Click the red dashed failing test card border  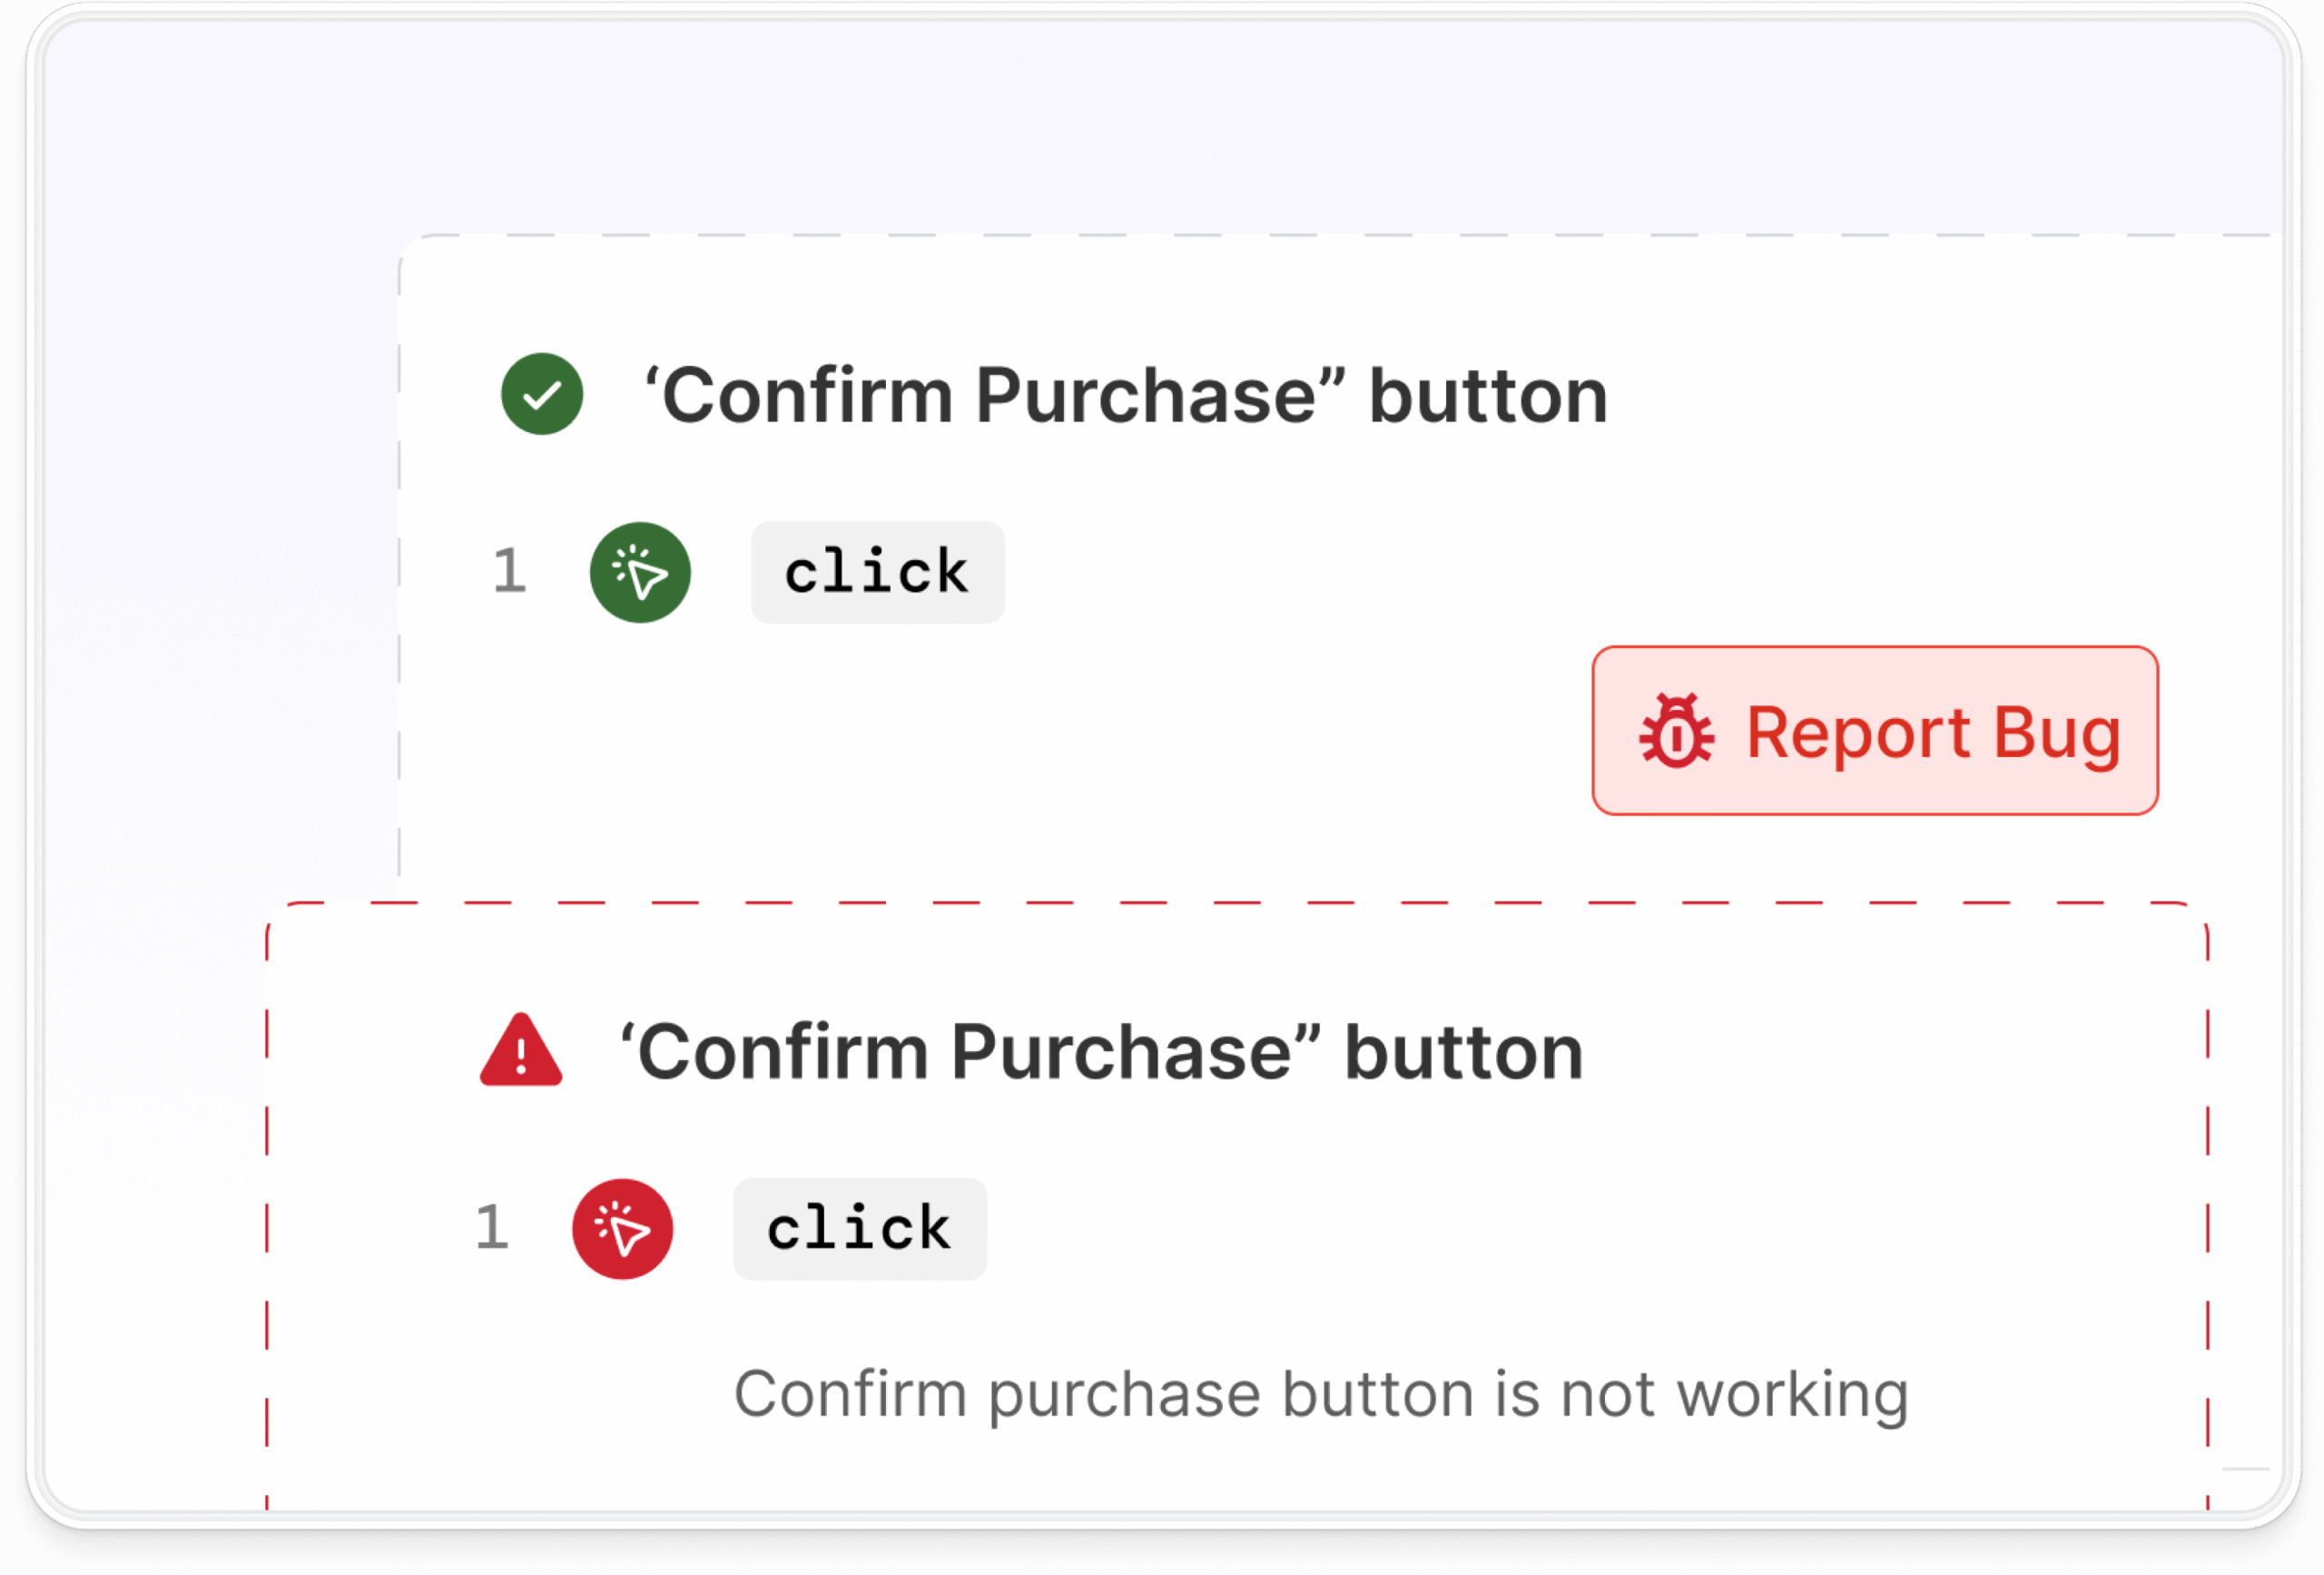tap(1236, 902)
